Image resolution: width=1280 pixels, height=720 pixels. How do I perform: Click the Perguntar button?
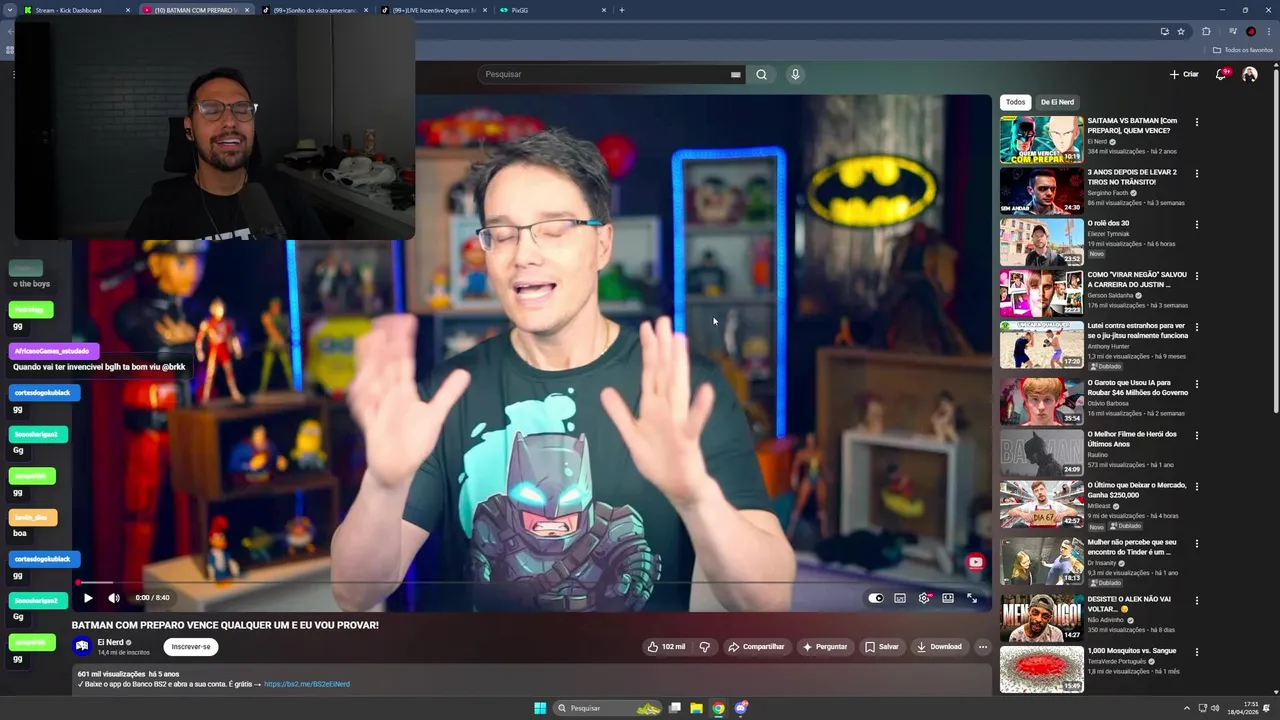tap(825, 647)
